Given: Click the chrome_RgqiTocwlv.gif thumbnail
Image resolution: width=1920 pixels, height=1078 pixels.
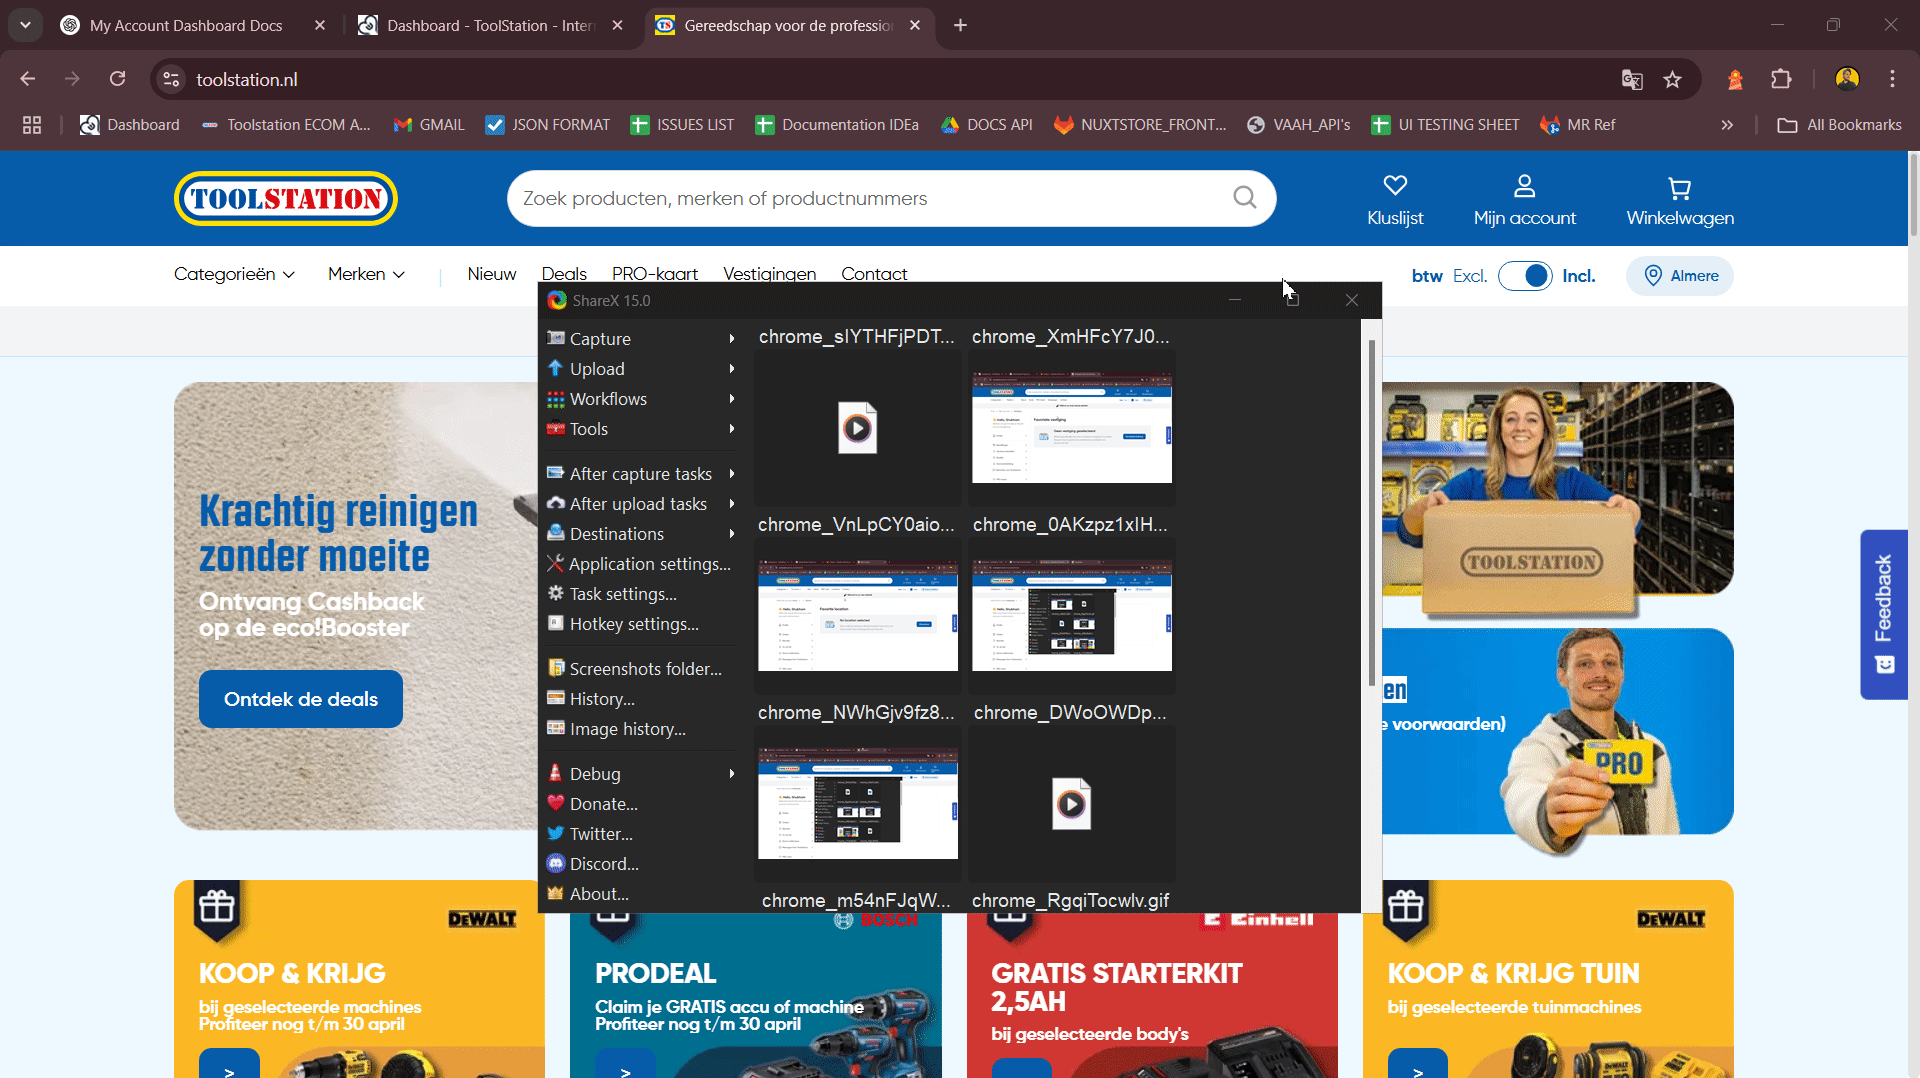Looking at the screenshot, I should (1070, 803).
